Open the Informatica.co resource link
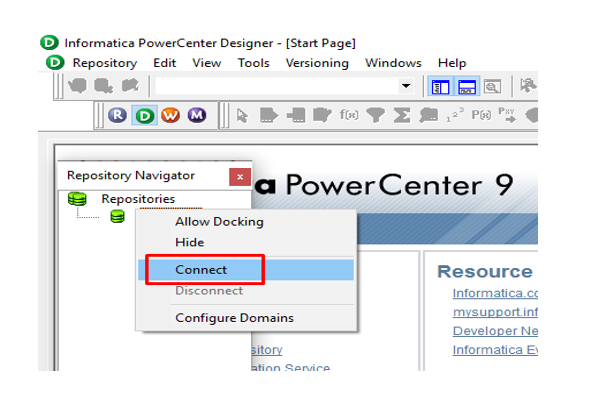The height and width of the screenshot is (411, 596). click(495, 293)
